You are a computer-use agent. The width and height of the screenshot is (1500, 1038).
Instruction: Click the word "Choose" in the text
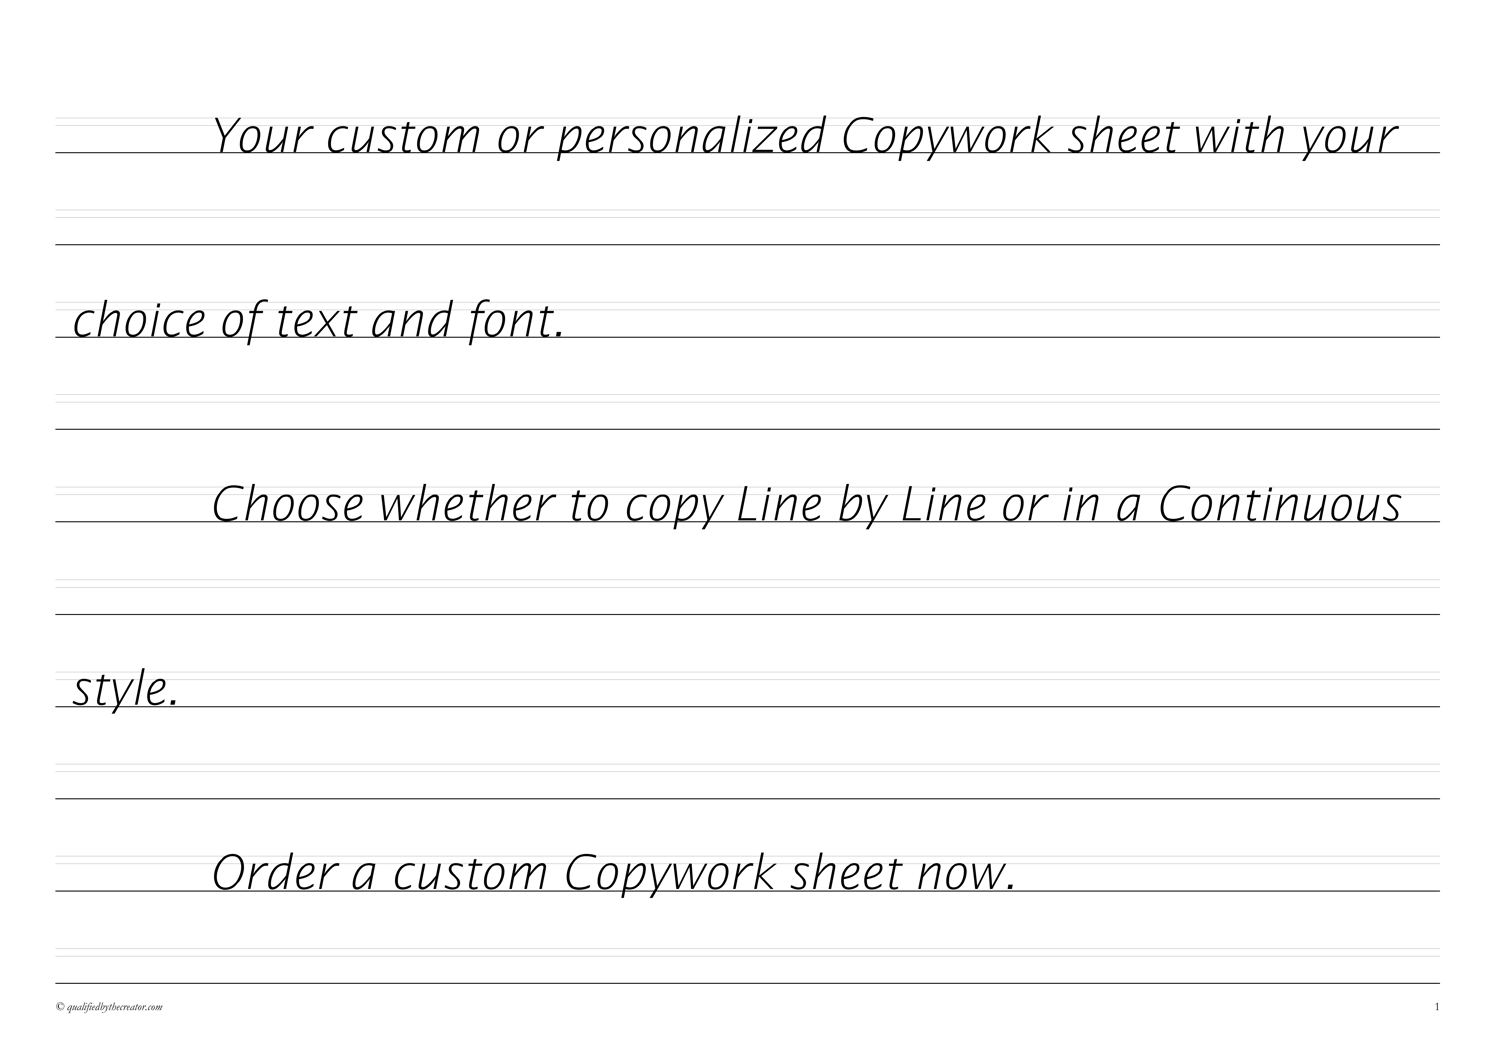pos(288,506)
